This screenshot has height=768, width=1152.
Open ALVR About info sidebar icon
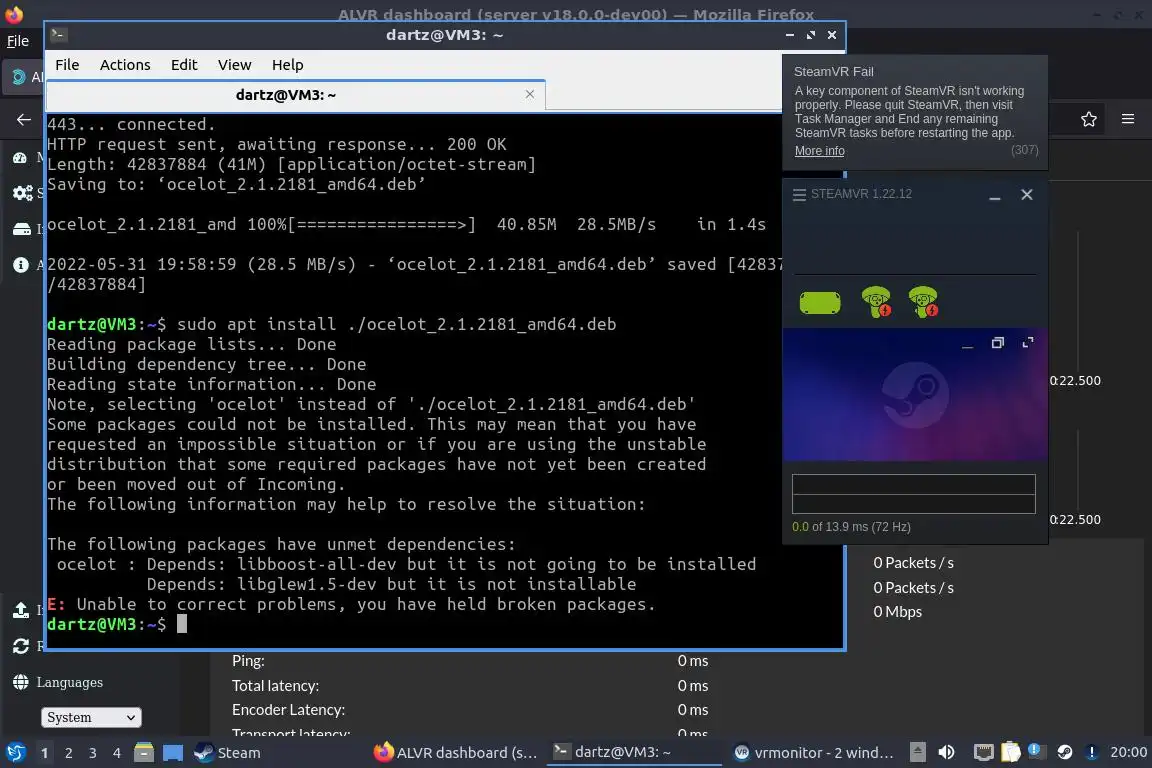pos(21,265)
